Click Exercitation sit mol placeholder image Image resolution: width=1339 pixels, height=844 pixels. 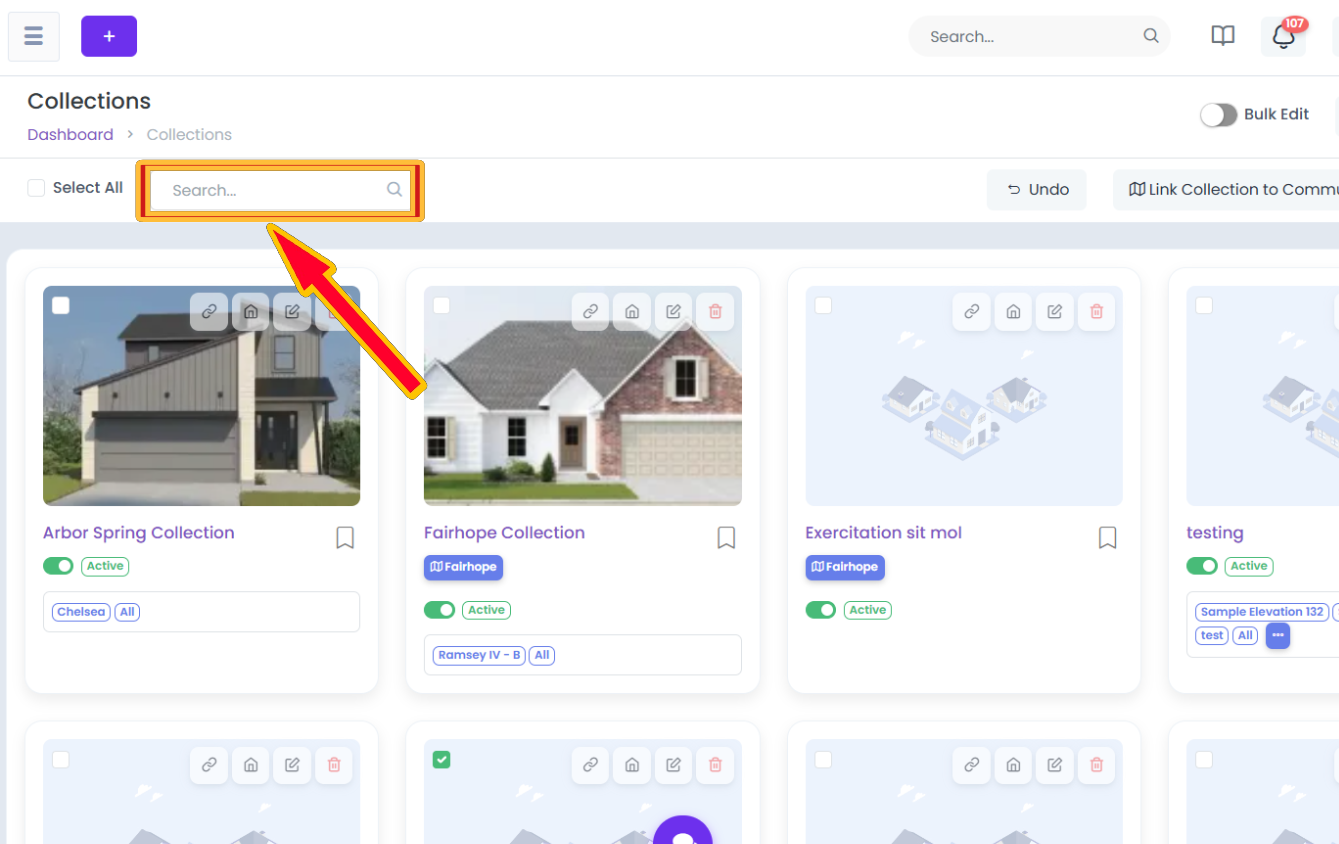tap(964, 396)
